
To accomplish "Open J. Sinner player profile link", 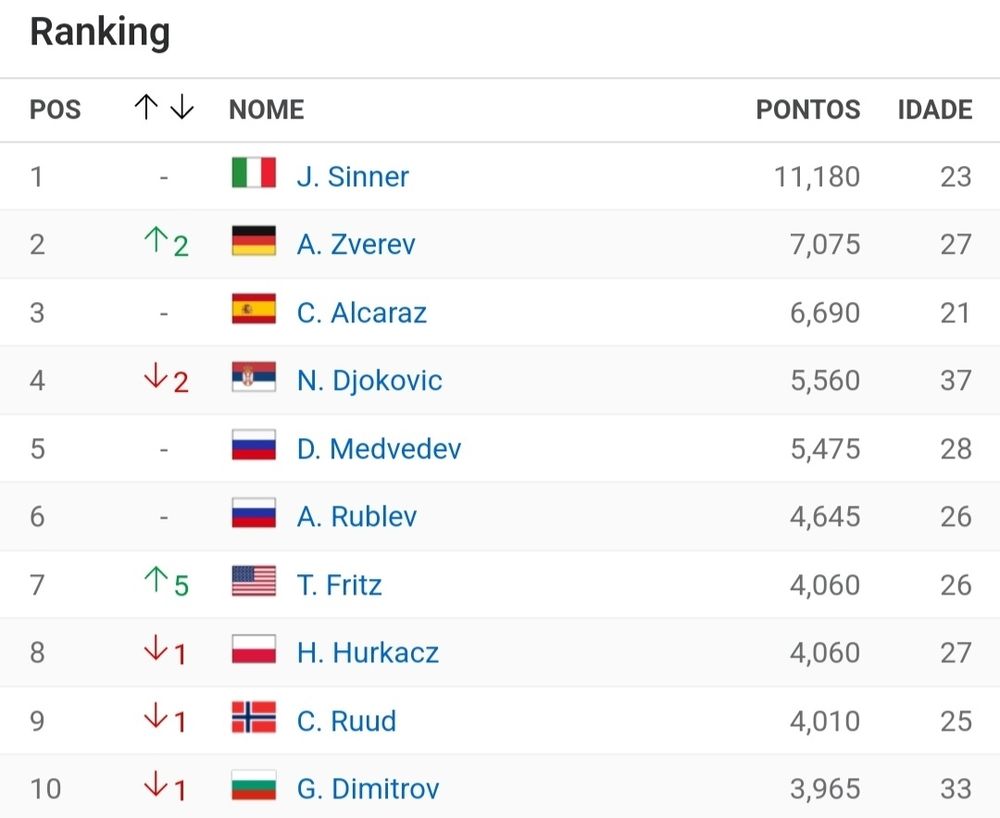I will pyautogui.click(x=353, y=177).
